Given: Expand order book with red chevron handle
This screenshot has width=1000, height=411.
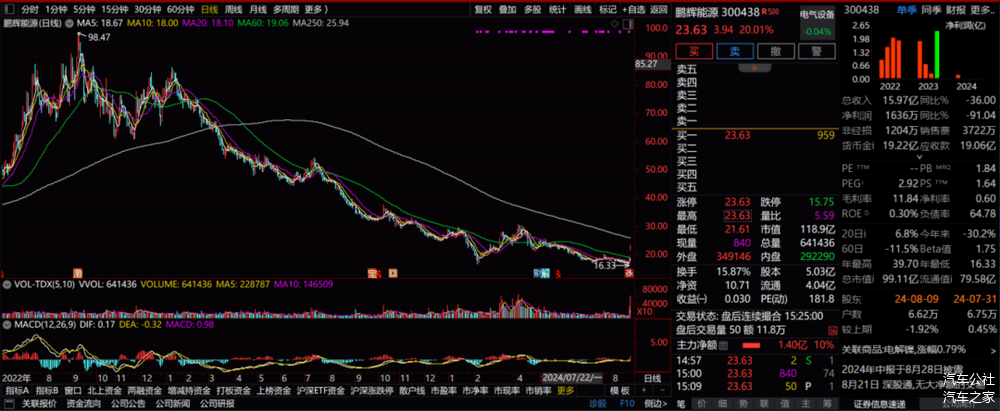Looking at the screenshot, I should coord(754,67).
